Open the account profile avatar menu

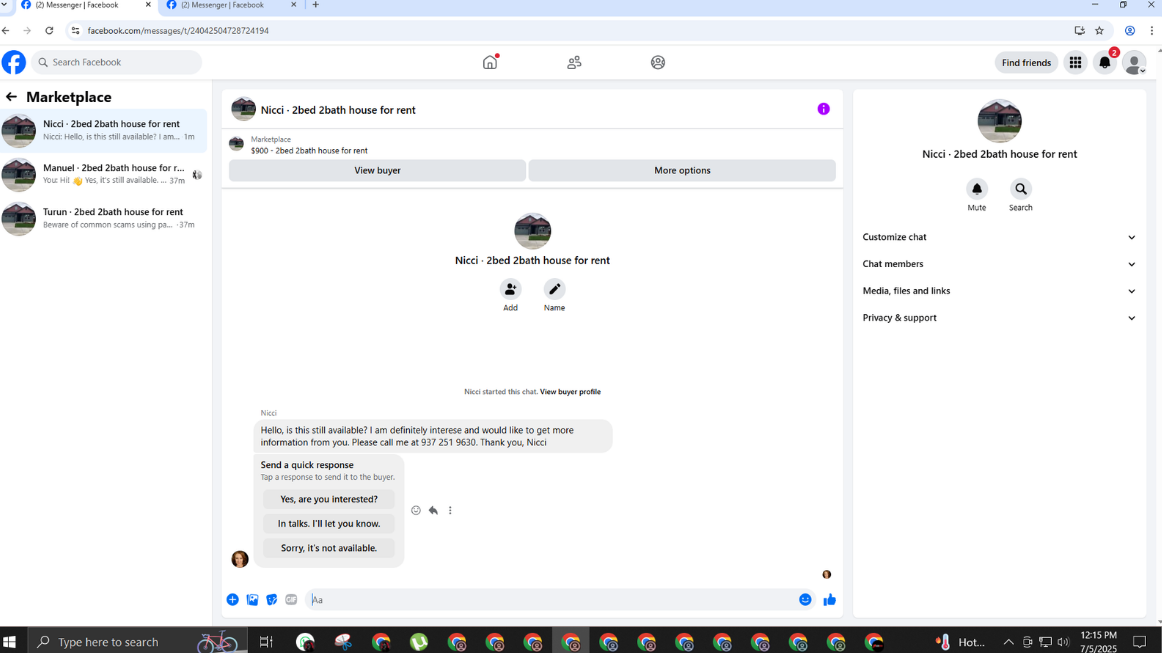click(x=1134, y=63)
